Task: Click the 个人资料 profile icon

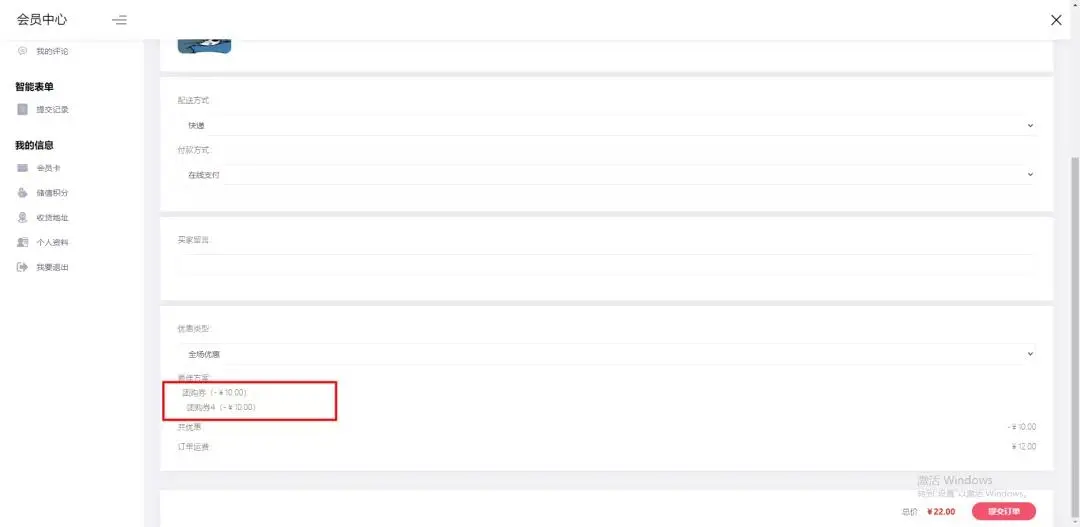Action: [22, 242]
